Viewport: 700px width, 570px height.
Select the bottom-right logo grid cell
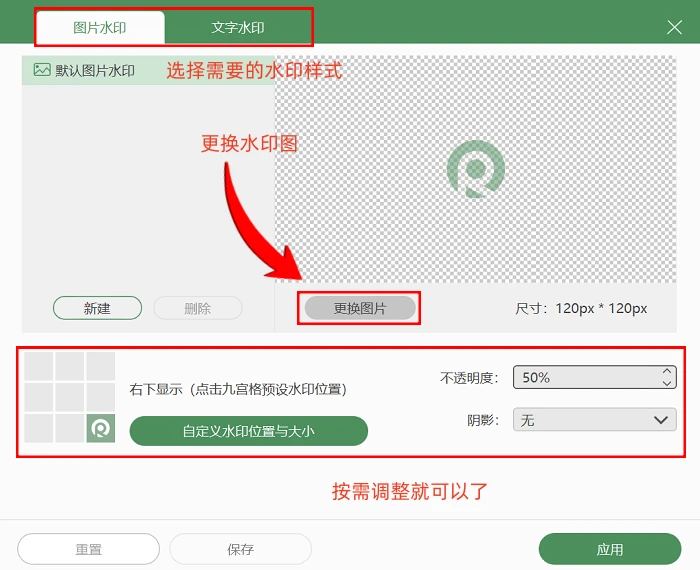point(100,428)
